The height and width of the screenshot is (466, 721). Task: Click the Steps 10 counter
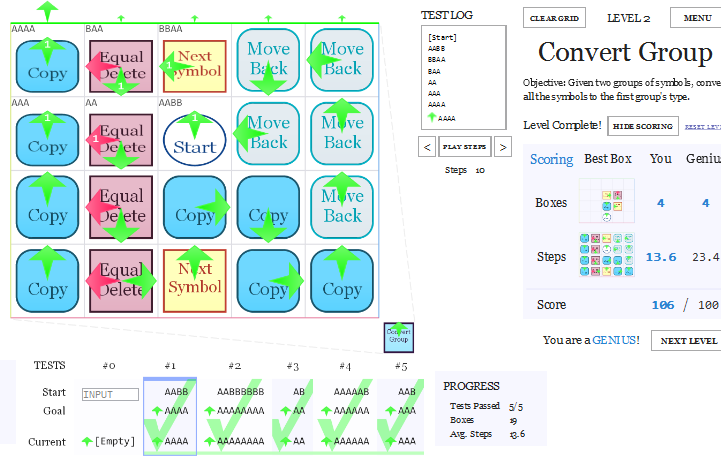(464, 170)
